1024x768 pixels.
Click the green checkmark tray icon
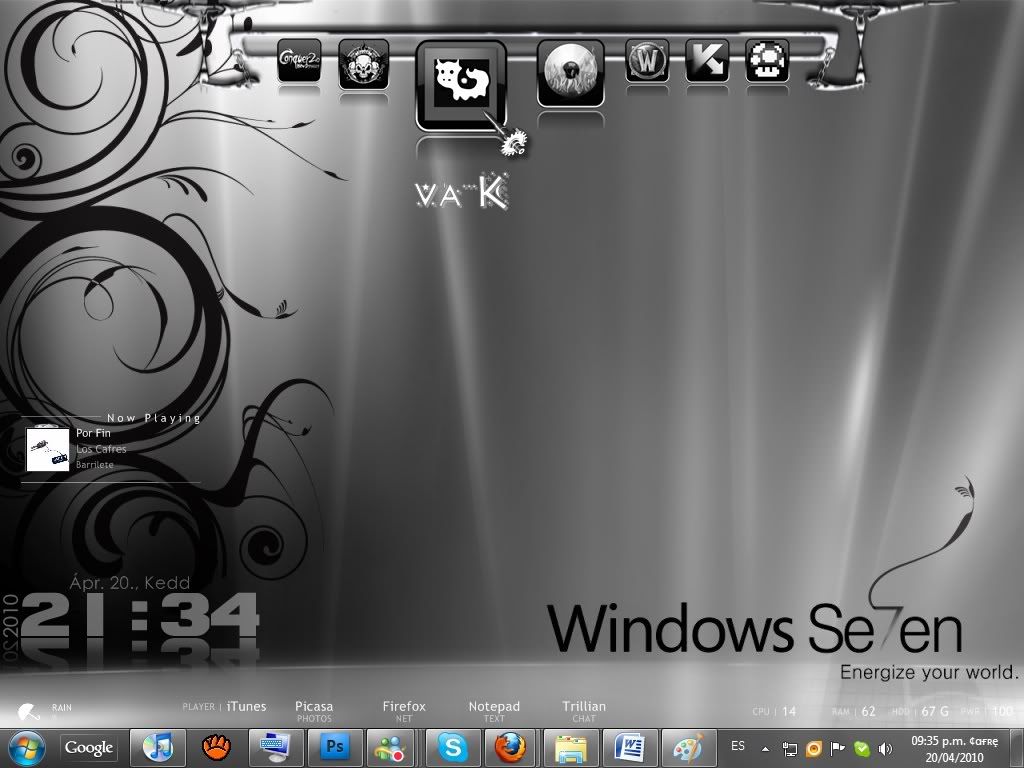pyautogui.click(x=862, y=749)
